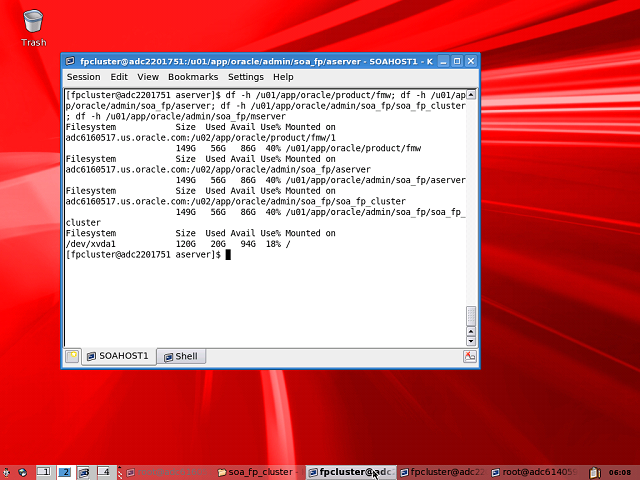Image resolution: width=640 pixels, height=480 pixels.
Task: Open soa_fp_cluster window from taskbar
Action: pos(258,472)
